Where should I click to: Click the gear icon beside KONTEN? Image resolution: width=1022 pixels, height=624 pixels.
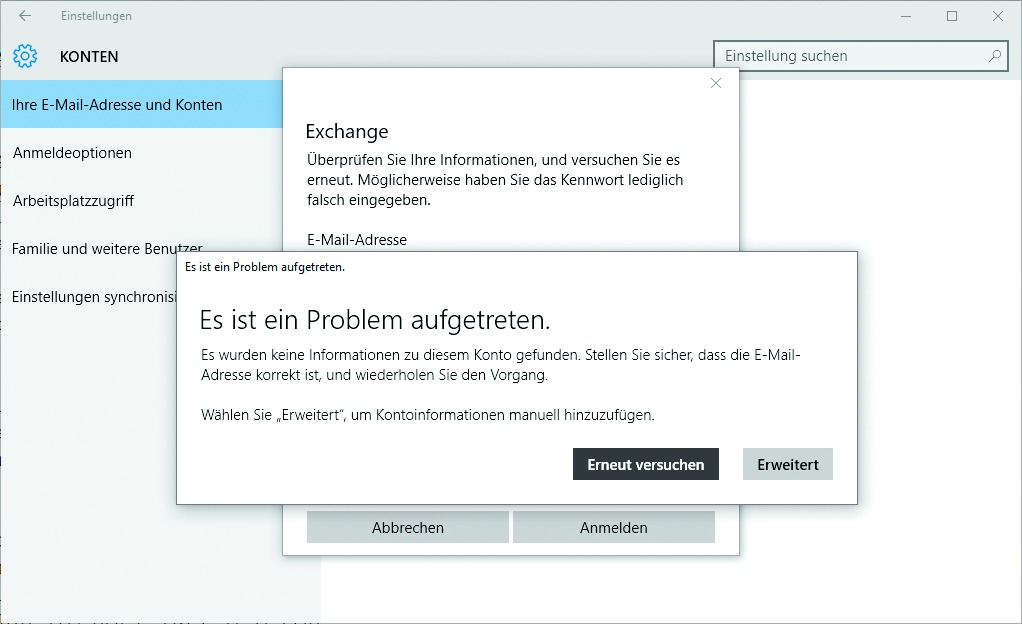point(25,56)
